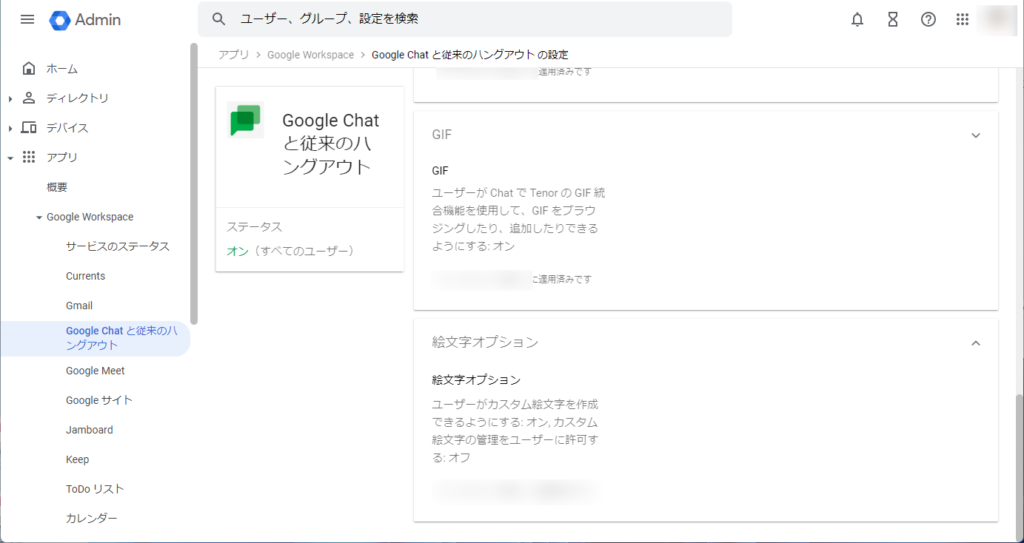Click the Google Workspace breadcrumb link
Image resolution: width=1024 pixels, height=543 pixels.
(x=310, y=55)
